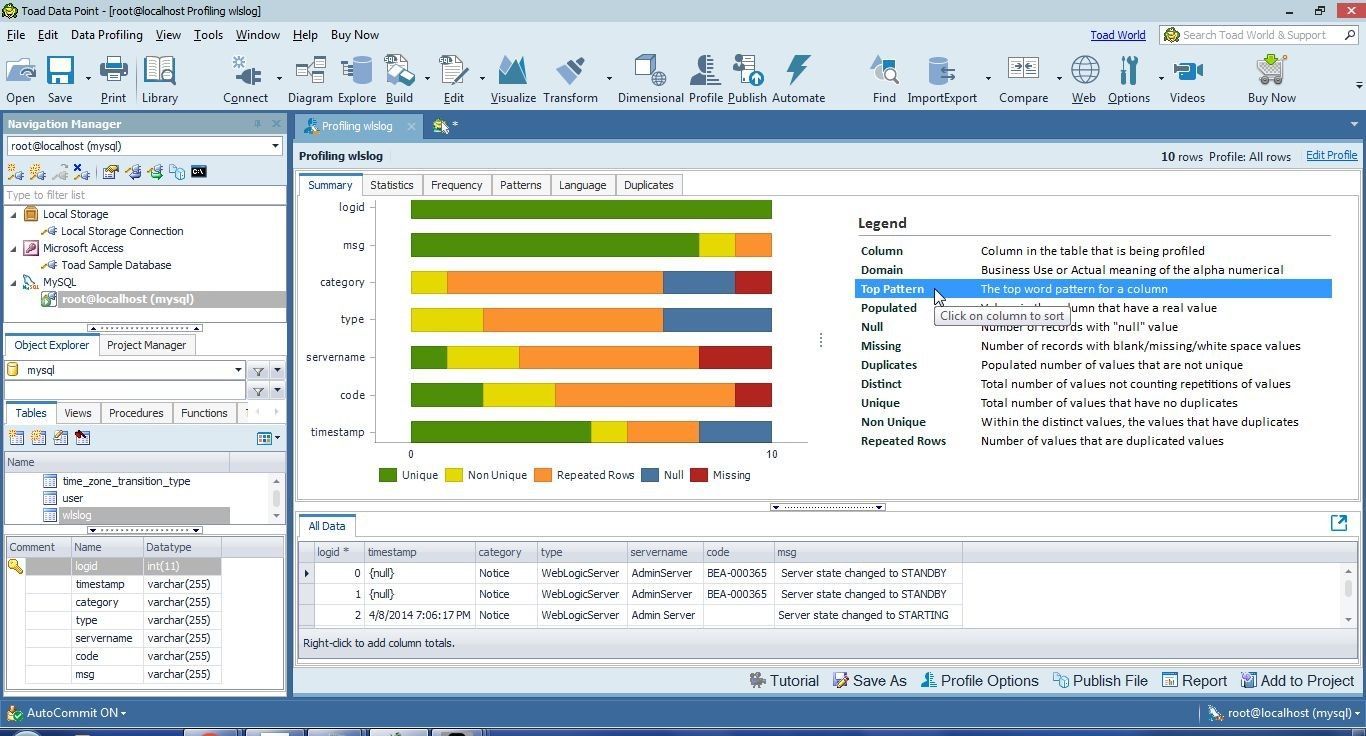Click the Save toolbar icon

click(60, 71)
